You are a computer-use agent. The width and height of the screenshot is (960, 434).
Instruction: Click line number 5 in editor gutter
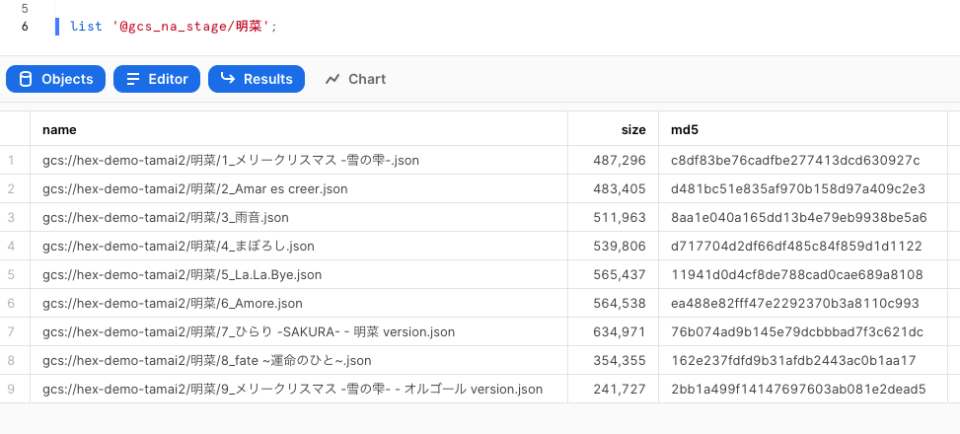click(24, 9)
